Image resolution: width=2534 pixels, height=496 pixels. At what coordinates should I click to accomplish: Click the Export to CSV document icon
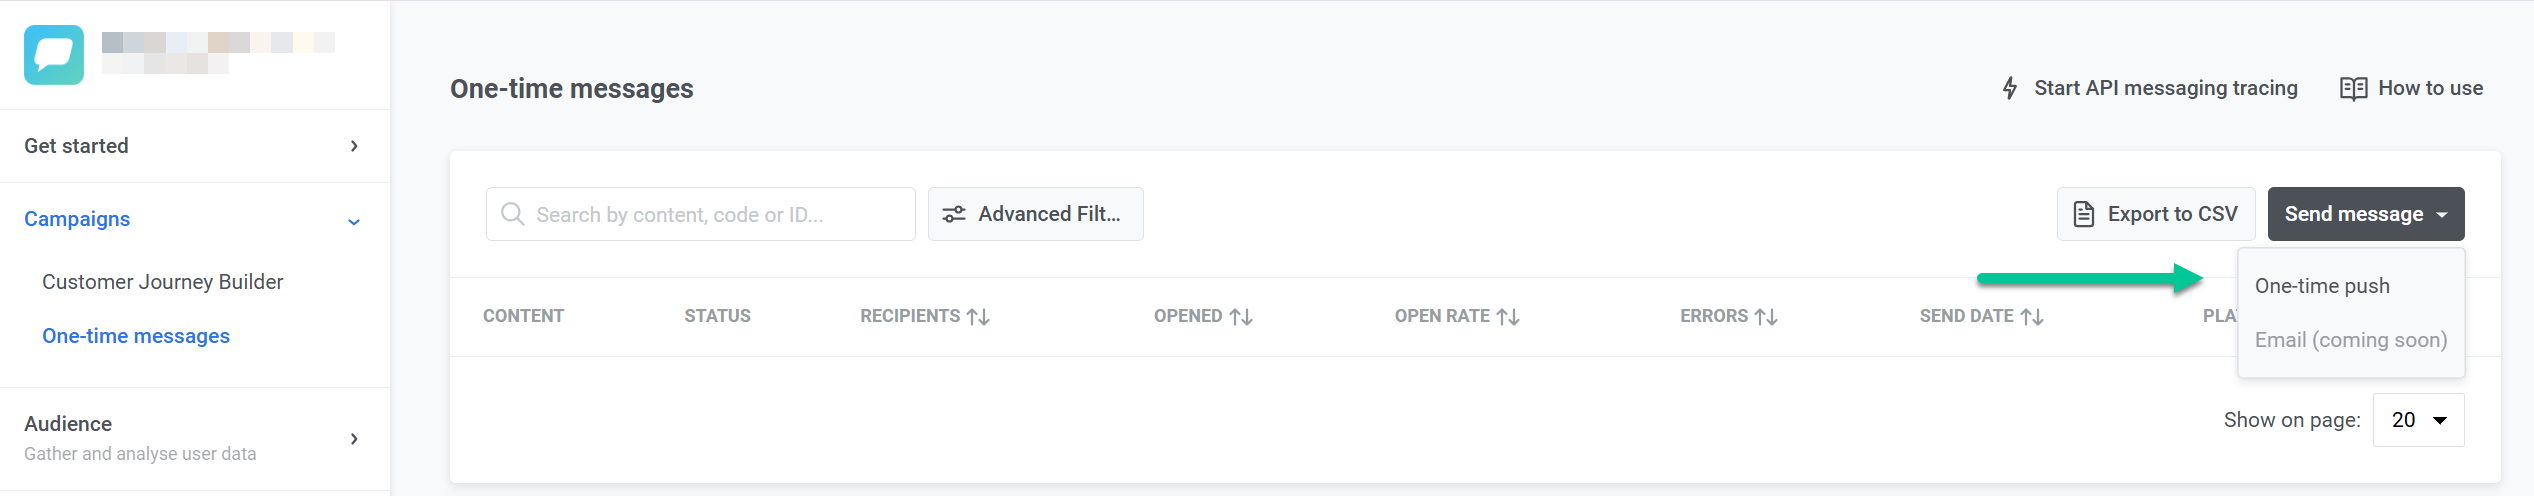click(2084, 214)
